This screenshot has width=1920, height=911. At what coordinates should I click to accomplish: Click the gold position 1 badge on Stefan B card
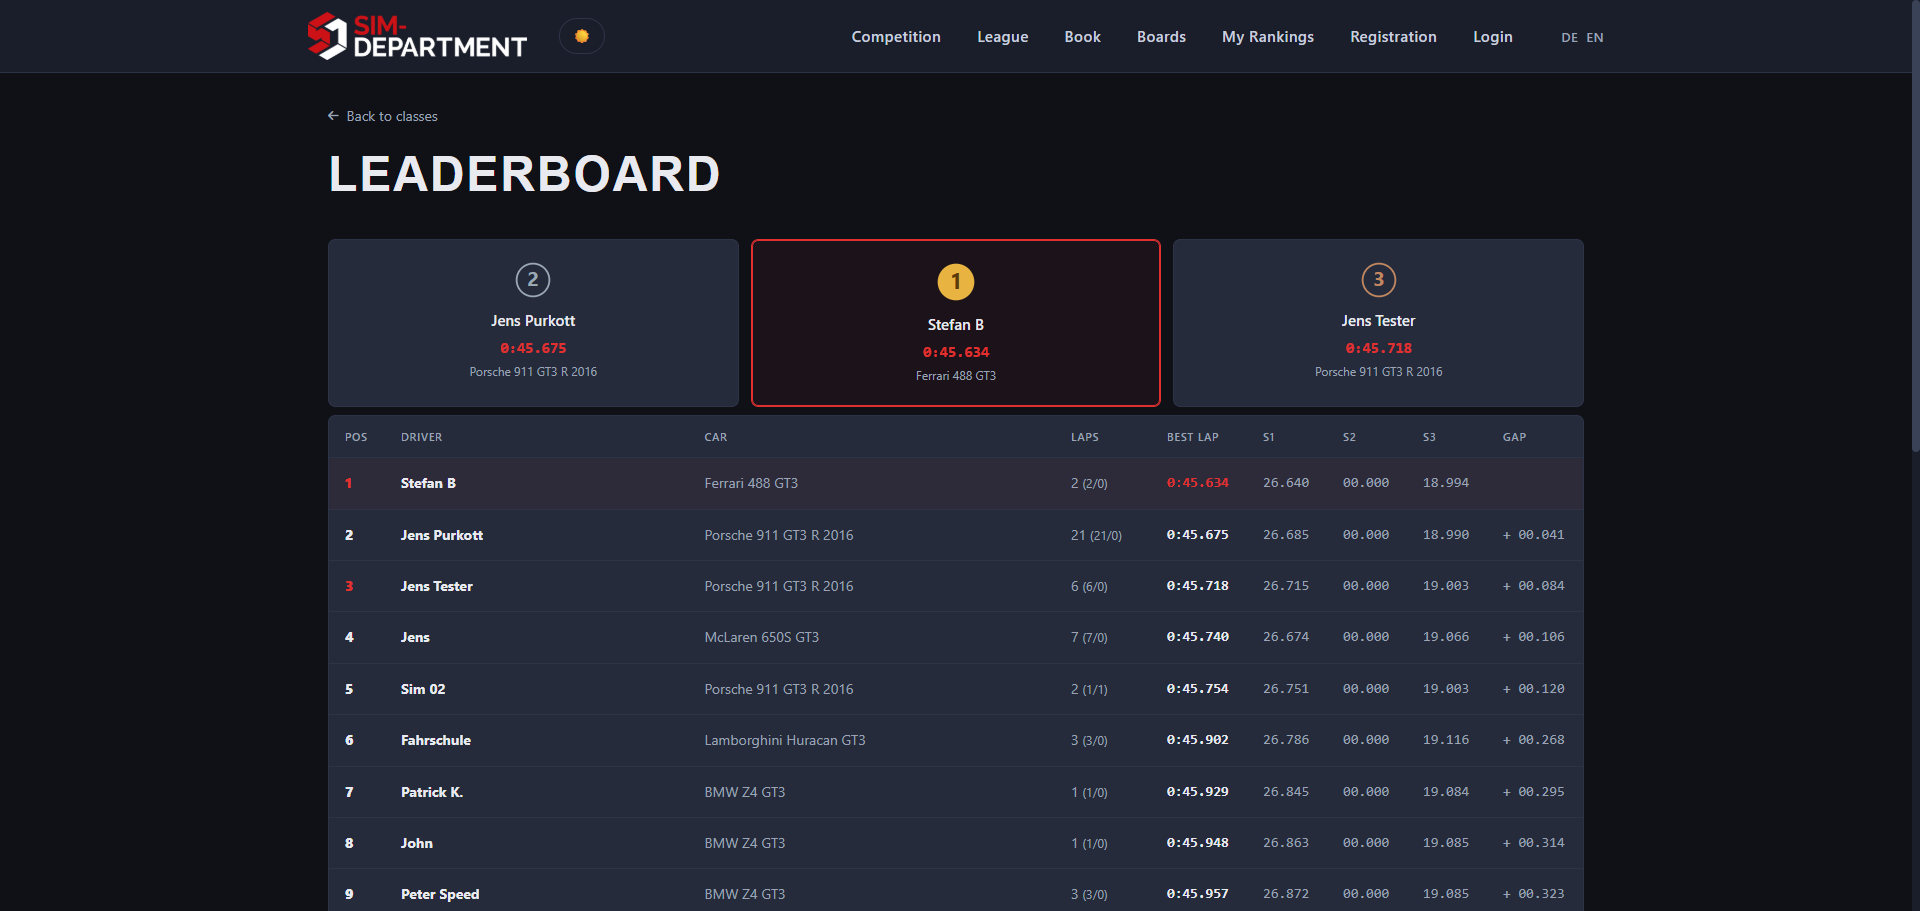pos(956,282)
